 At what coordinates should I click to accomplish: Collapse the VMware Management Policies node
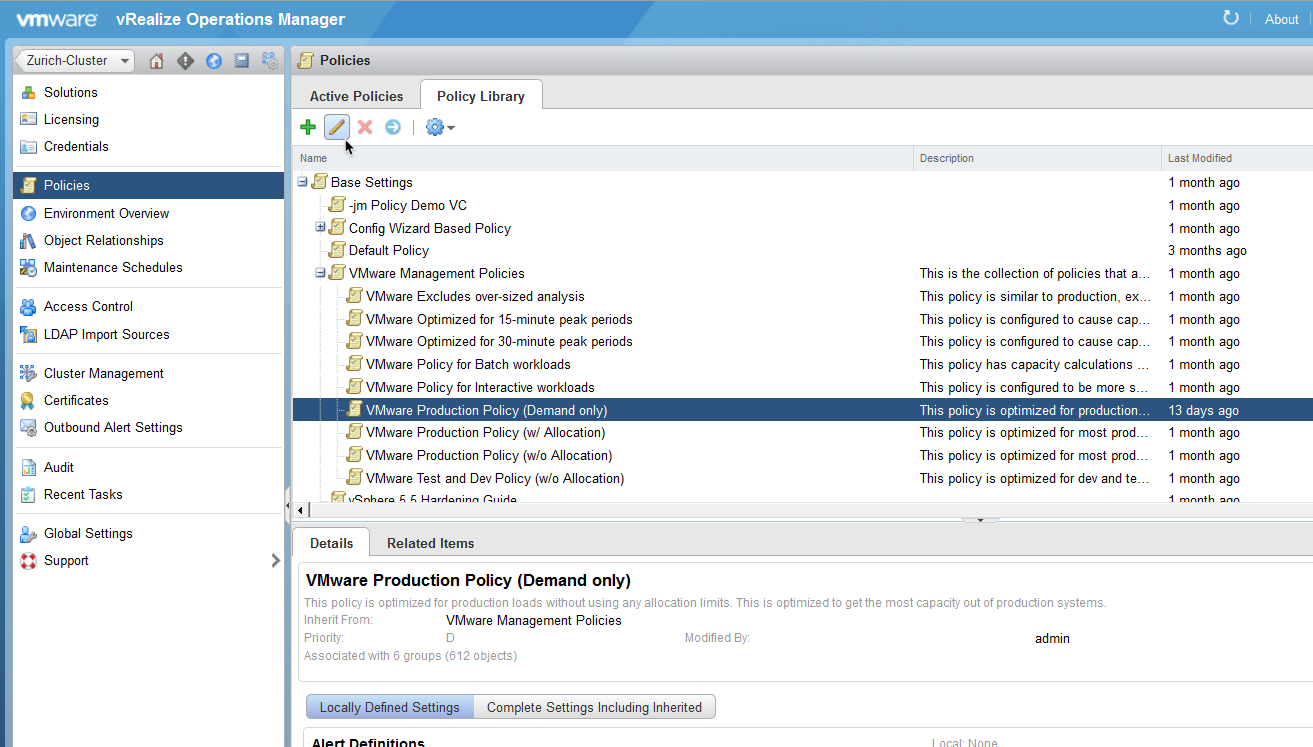[x=321, y=273]
